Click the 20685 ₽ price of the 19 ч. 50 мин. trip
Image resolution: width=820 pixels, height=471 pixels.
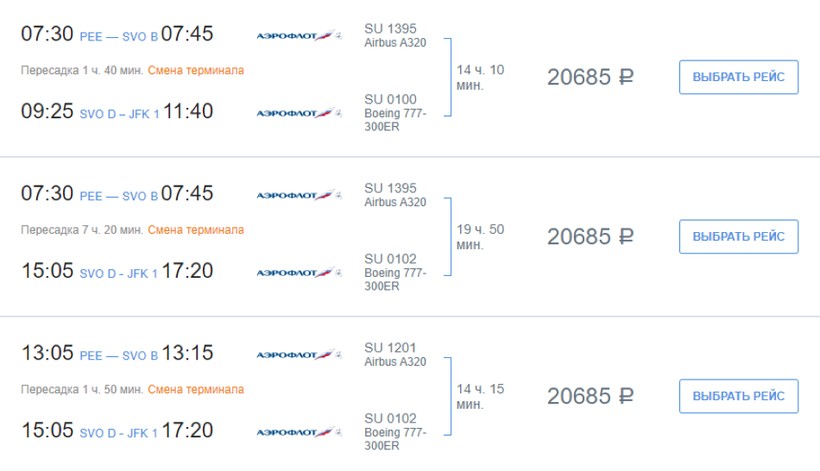[x=590, y=237]
